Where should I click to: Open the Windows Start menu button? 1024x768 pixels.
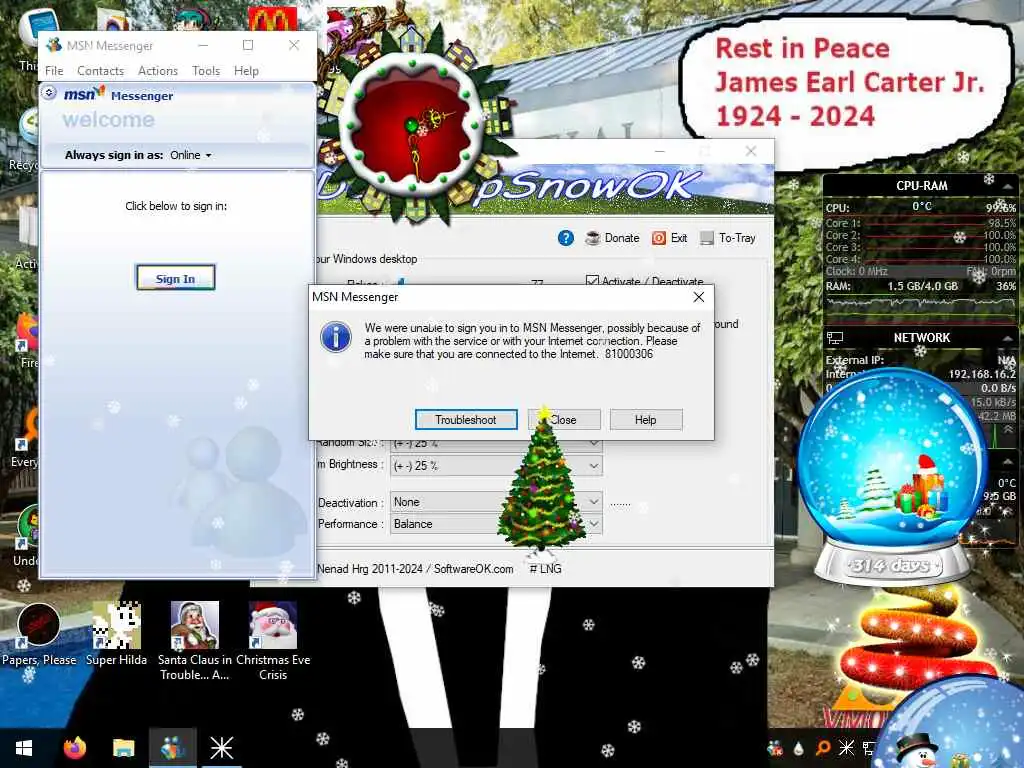(24, 748)
